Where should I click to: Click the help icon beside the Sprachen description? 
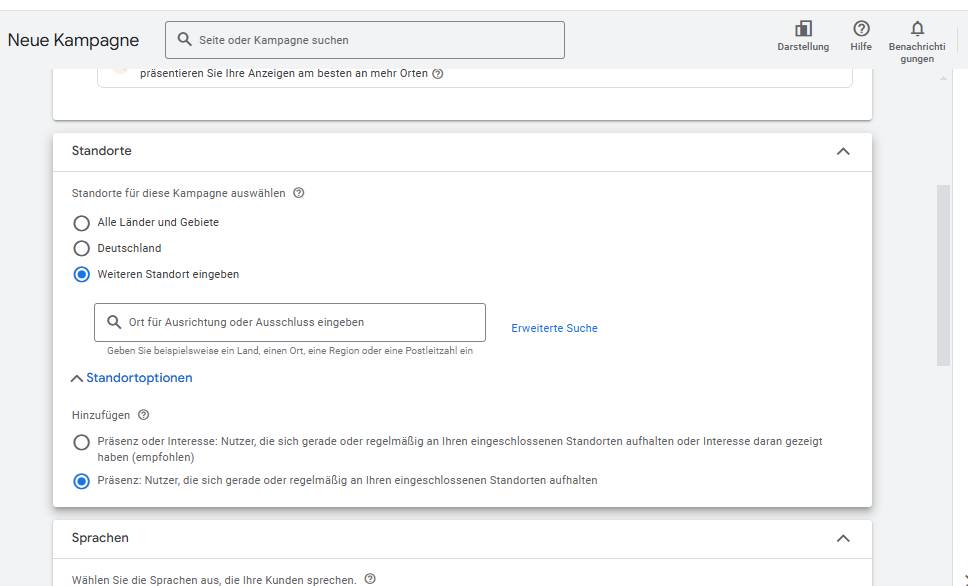click(370, 579)
